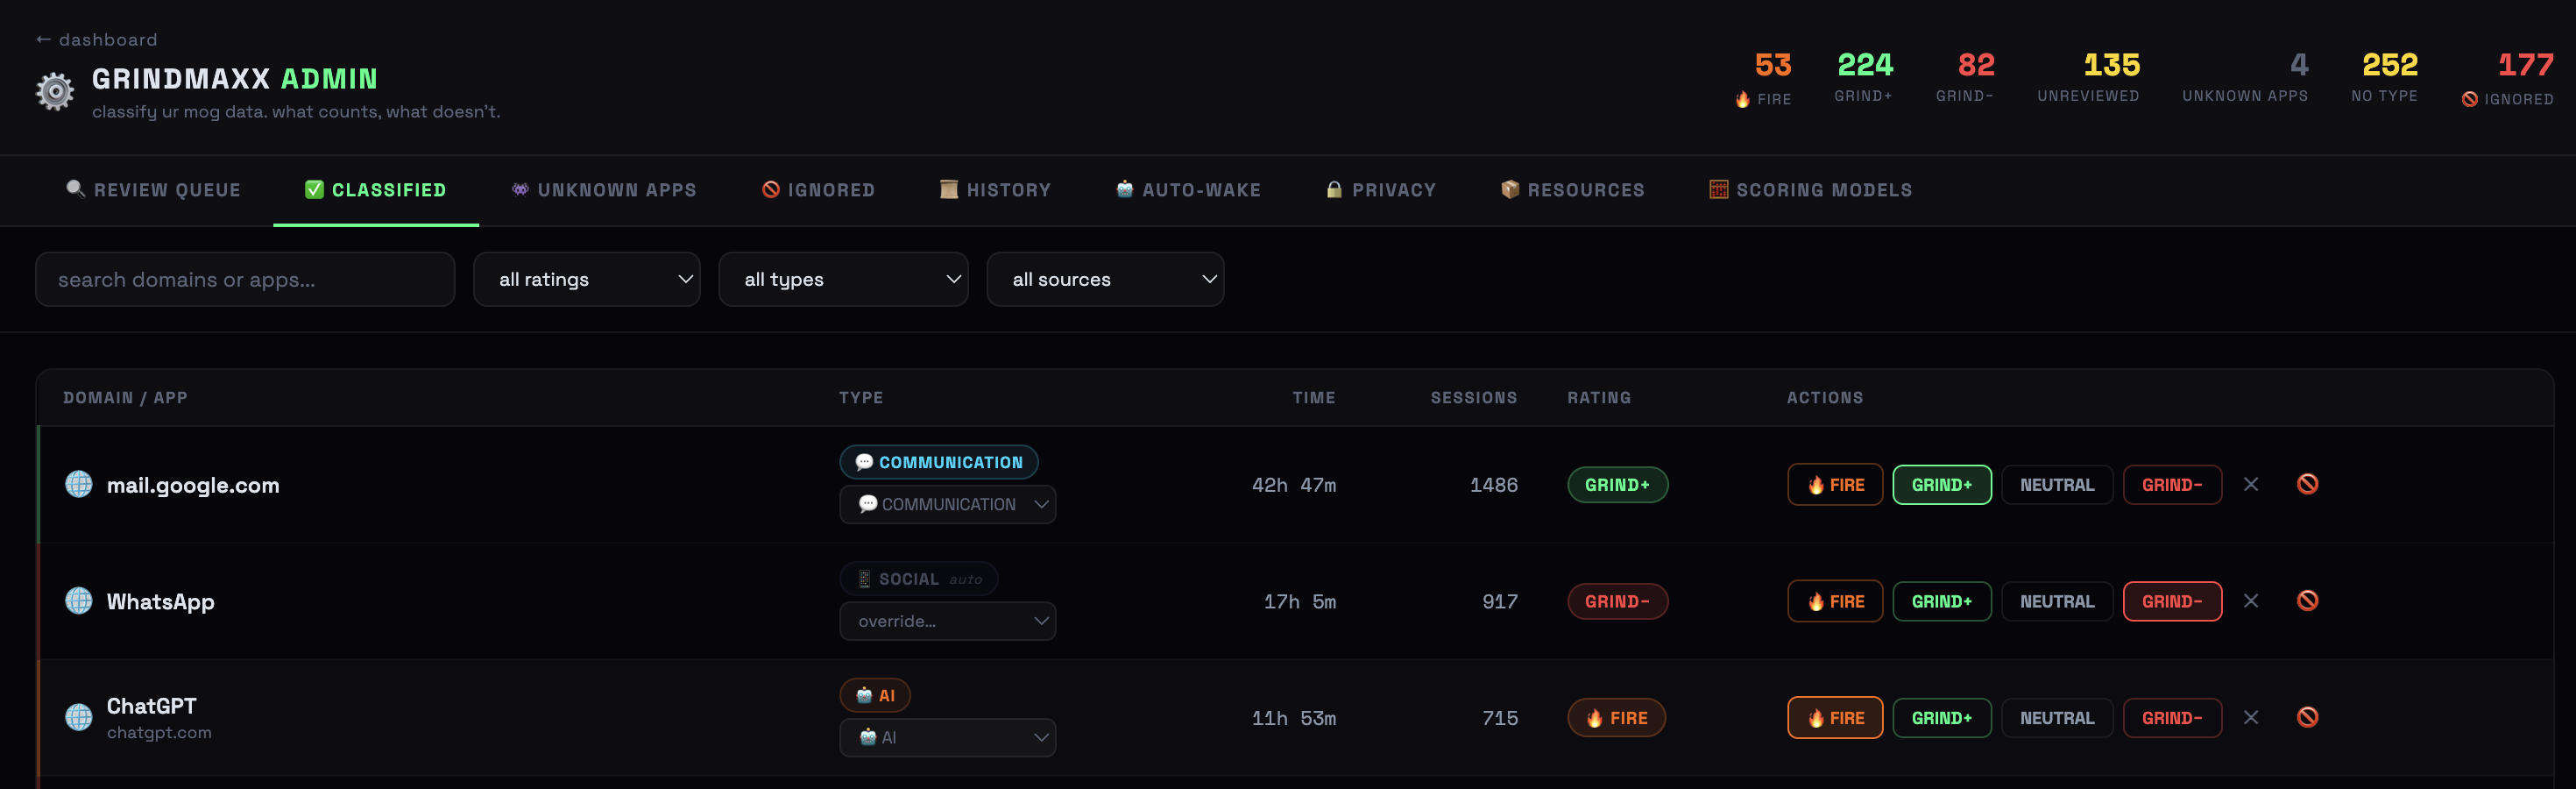Click the globe icon next to ChatGPT
2576x789 pixels.
(79, 717)
